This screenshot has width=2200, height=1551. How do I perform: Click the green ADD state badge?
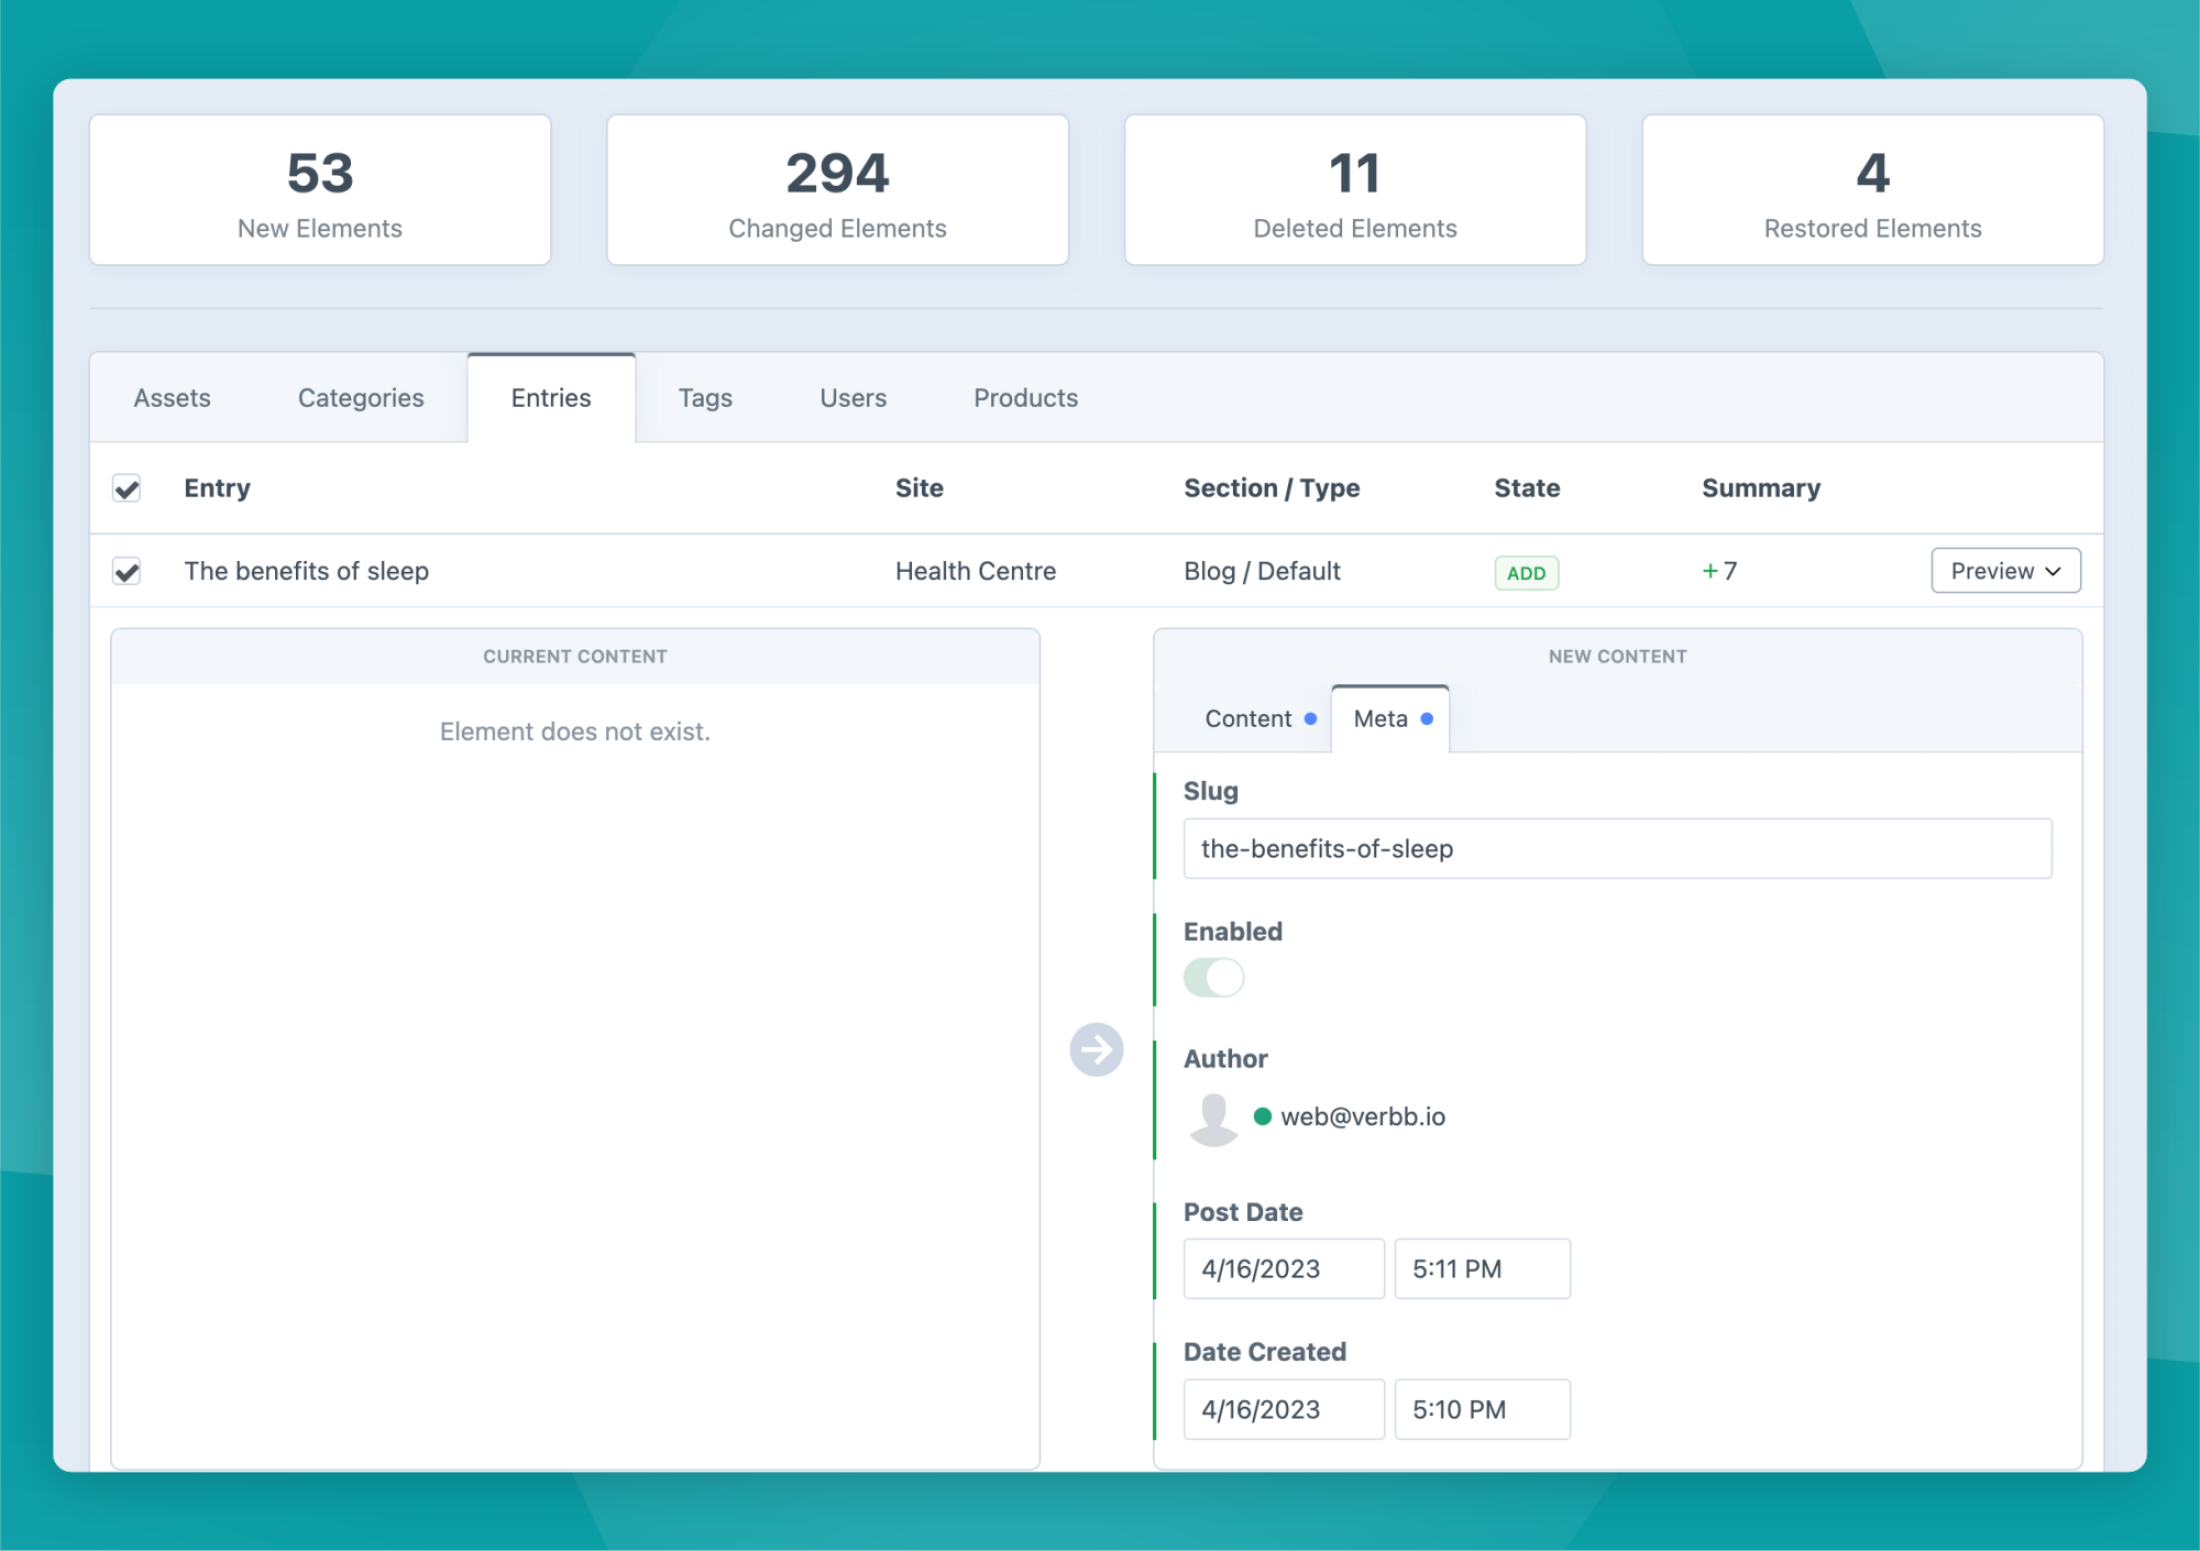coord(1525,573)
